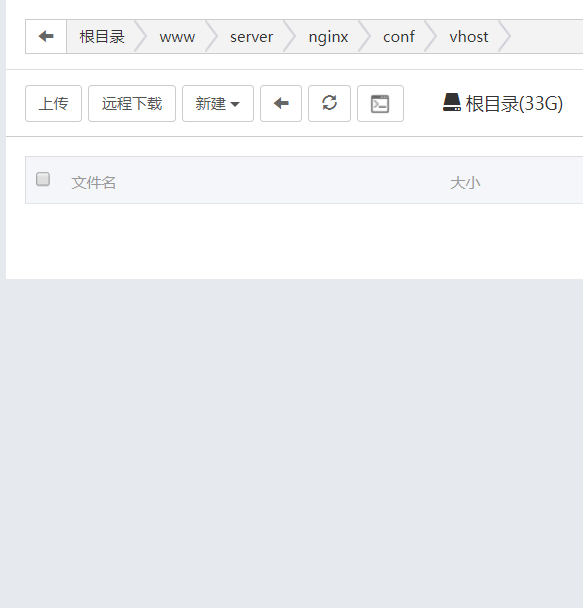Image resolution: width=583 pixels, height=608 pixels.
Task: Go to 根目录 in the breadcrumb path
Action: click(x=102, y=37)
